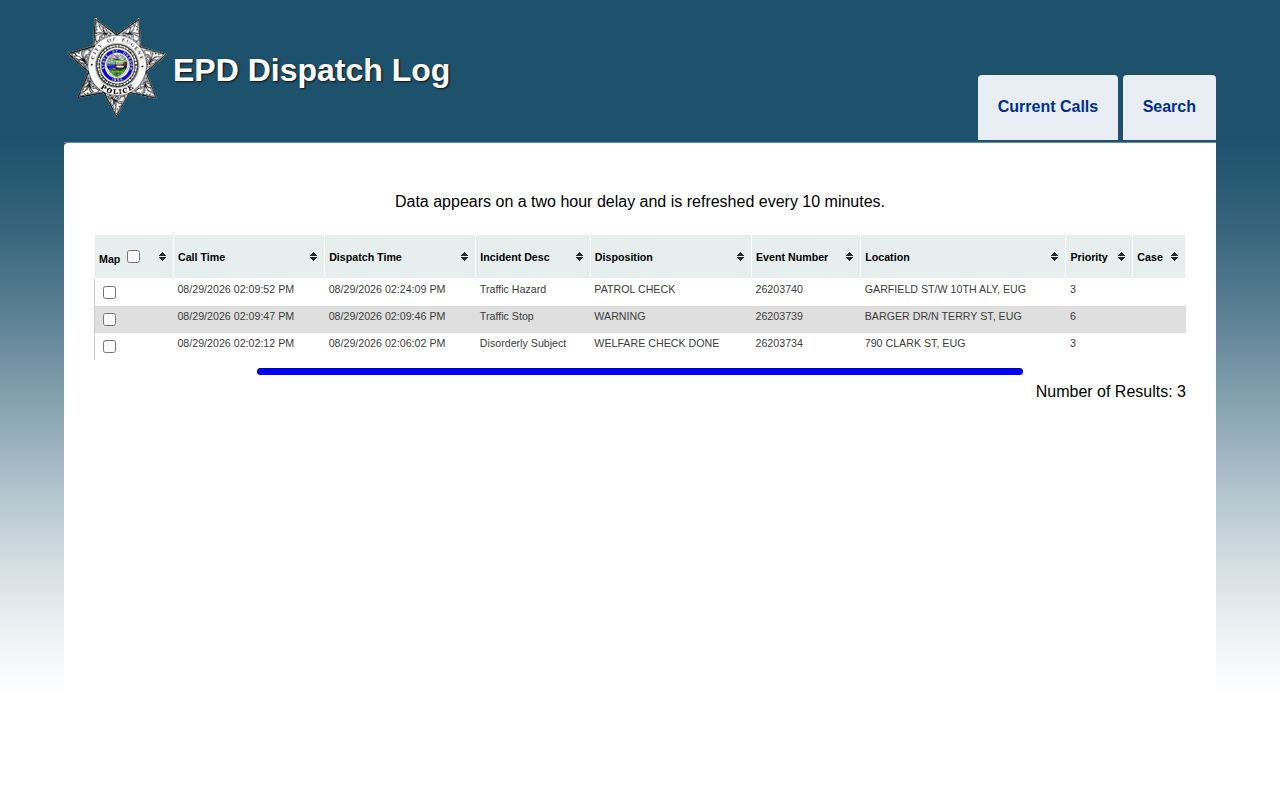
Task: Click location GARFIELD ST/W 10TH ALY, EUG
Action: [x=945, y=289]
